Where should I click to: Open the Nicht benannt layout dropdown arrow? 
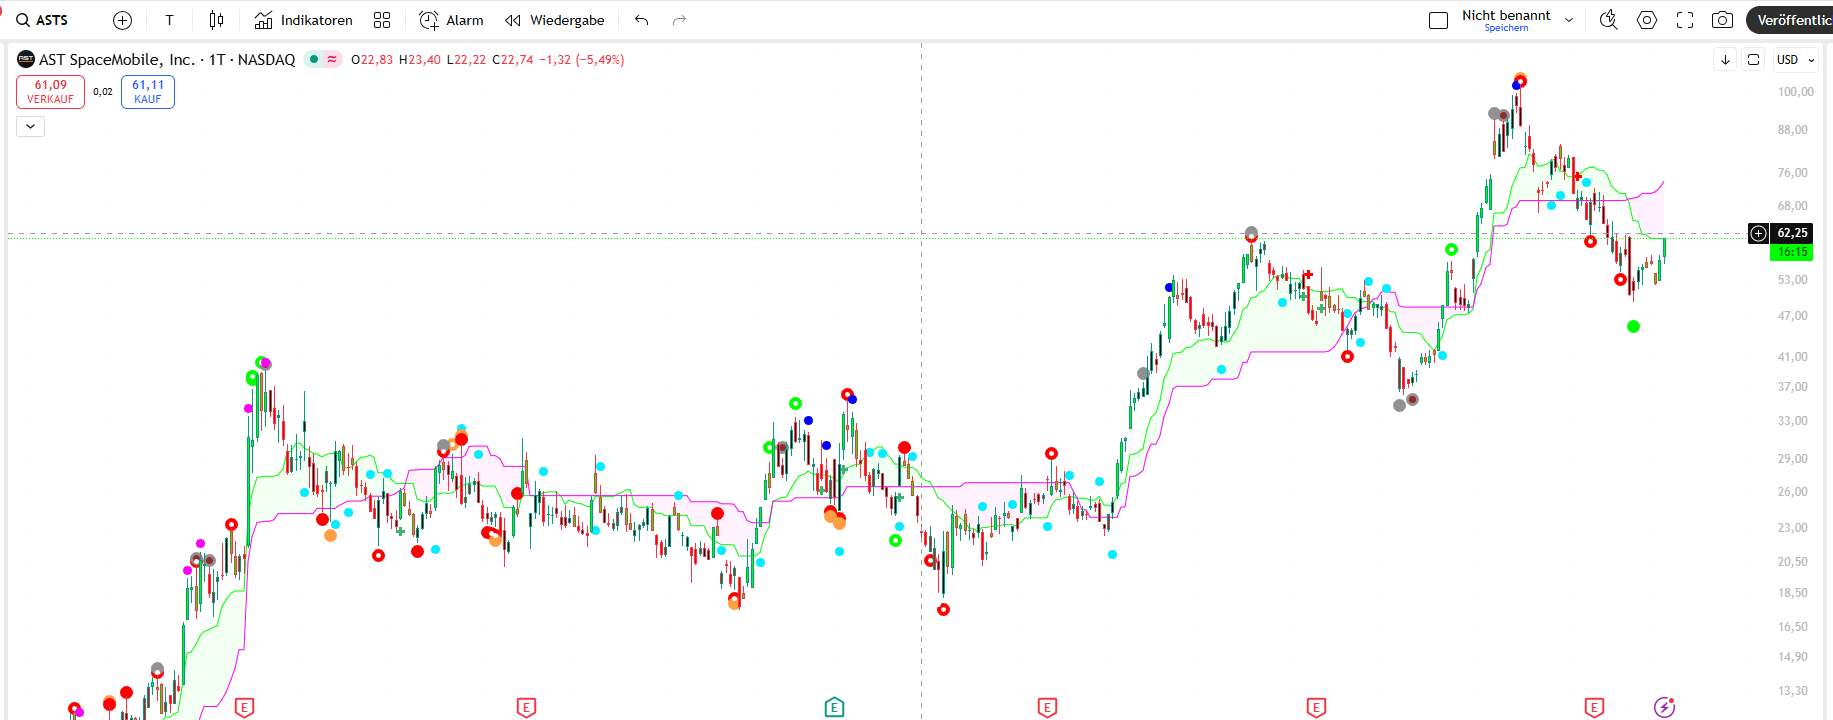pyautogui.click(x=1569, y=20)
